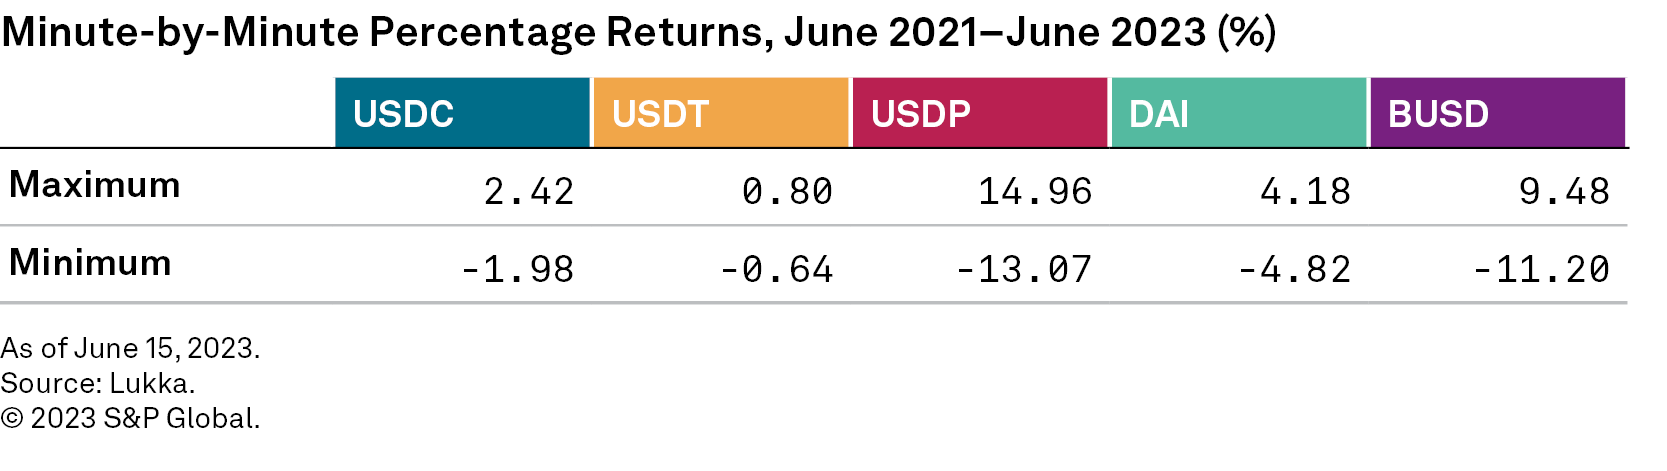This screenshot has width=1667, height=471.
Task: Select the Minimum row label
Action: (x=91, y=264)
